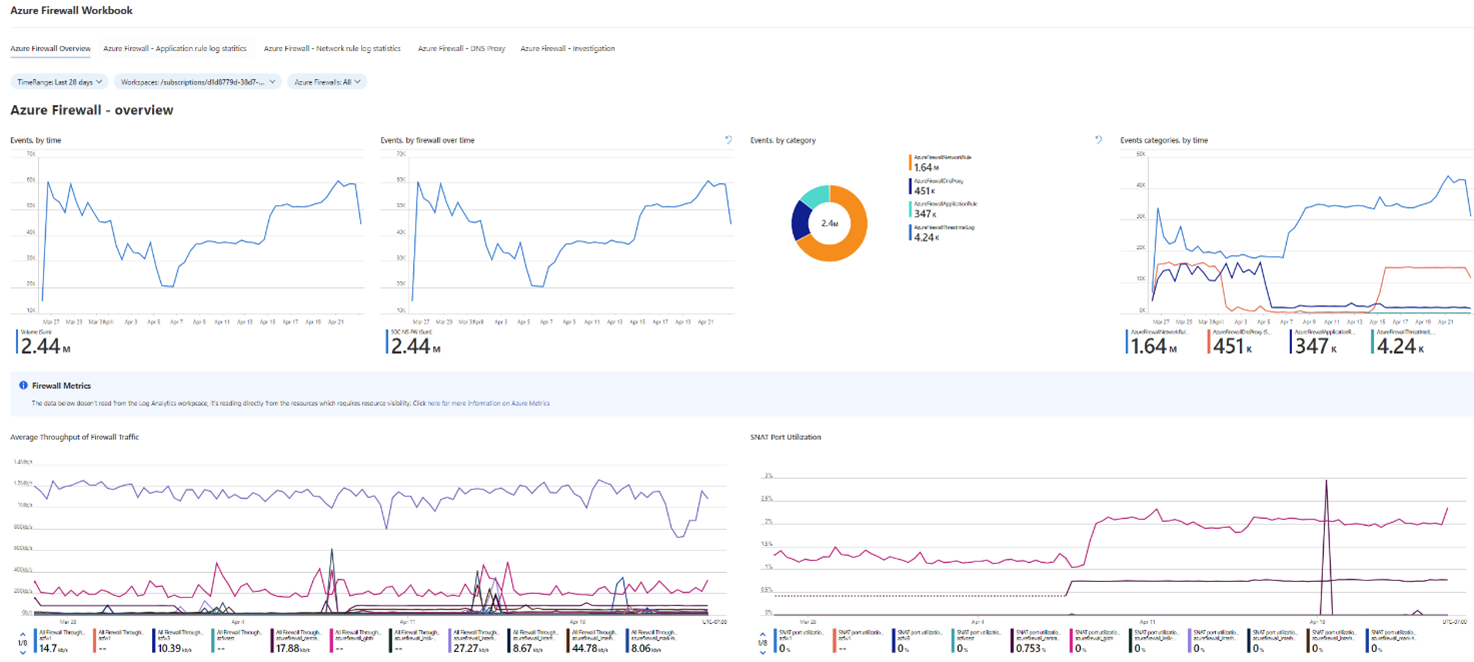Click the info icon on the Firewall Metrics banner
Screen dimensions: 1474x662
(x=23, y=385)
